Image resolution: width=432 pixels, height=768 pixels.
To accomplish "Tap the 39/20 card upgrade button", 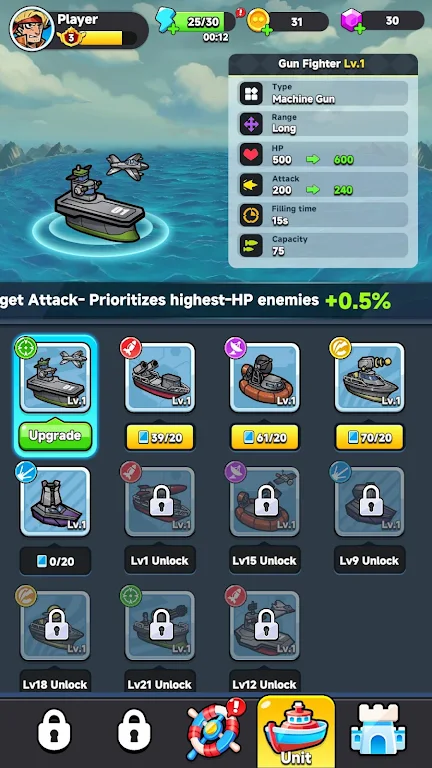I will pyautogui.click(x=160, y=437).
